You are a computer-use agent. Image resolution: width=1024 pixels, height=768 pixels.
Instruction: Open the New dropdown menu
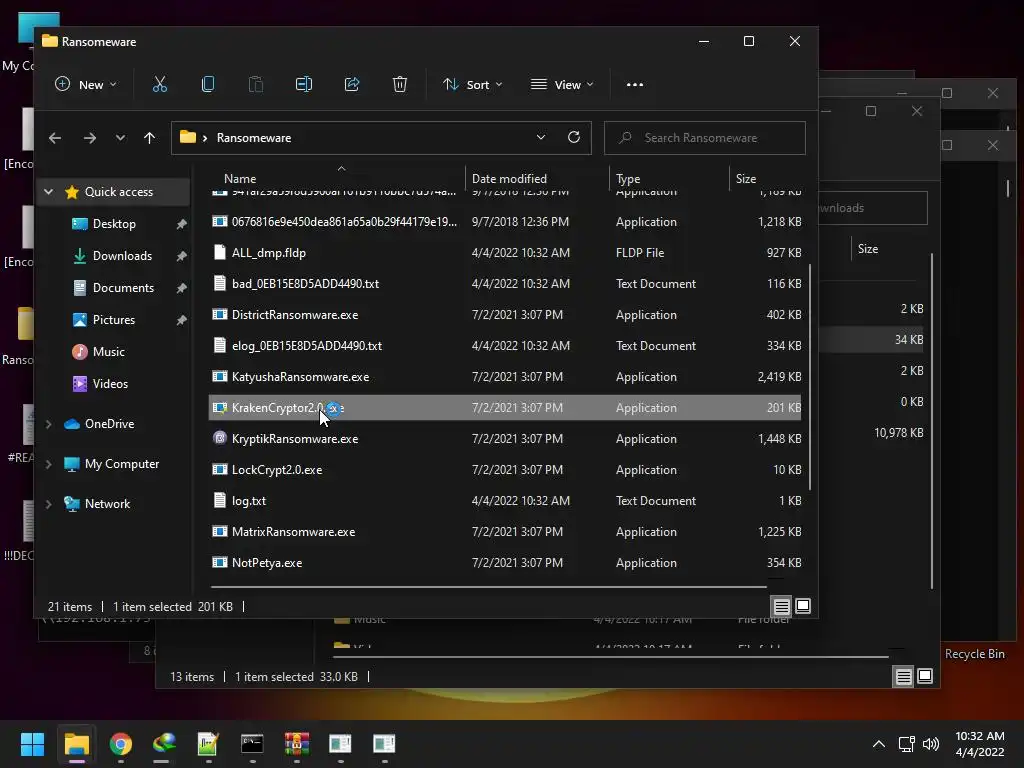[x=86, y=84]
